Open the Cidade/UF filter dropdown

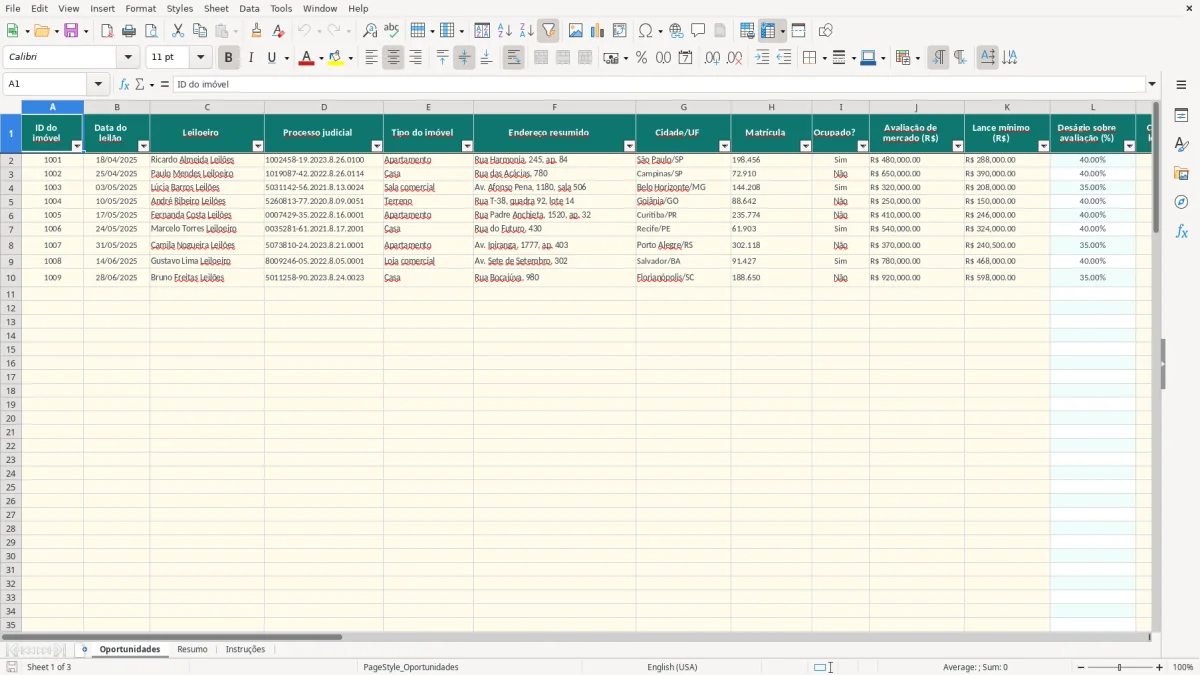(725, 146)
